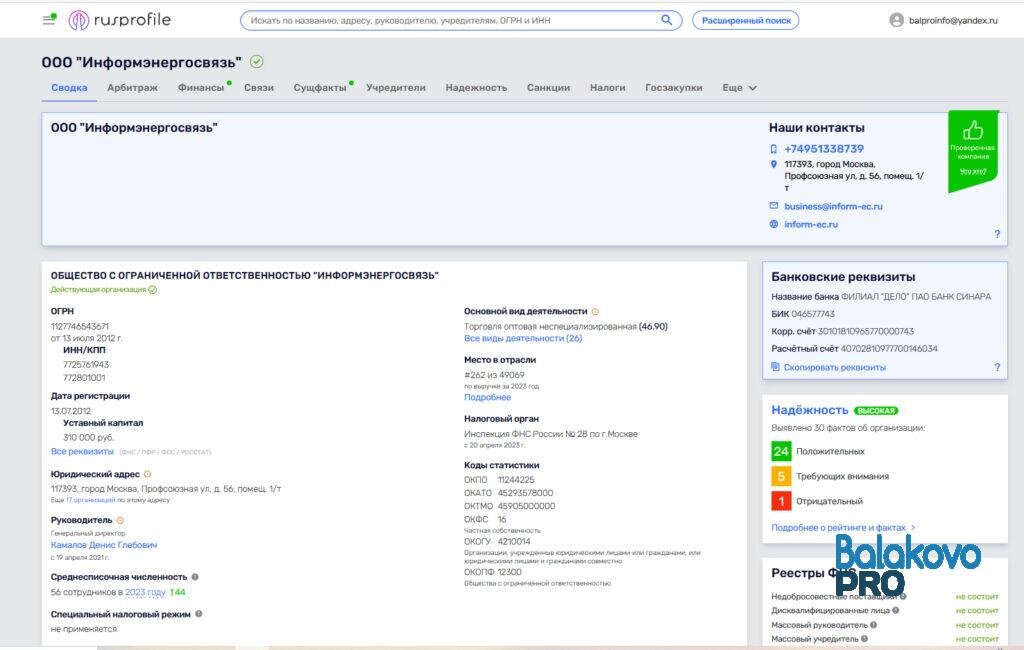
Task: Open business@inform-ec.ru email link
Action: (833, 206)
